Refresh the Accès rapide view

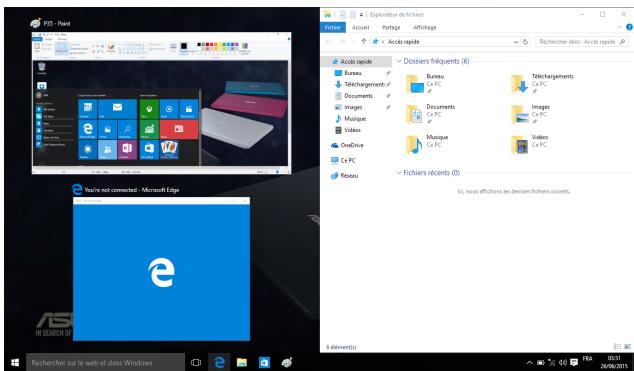525,42
